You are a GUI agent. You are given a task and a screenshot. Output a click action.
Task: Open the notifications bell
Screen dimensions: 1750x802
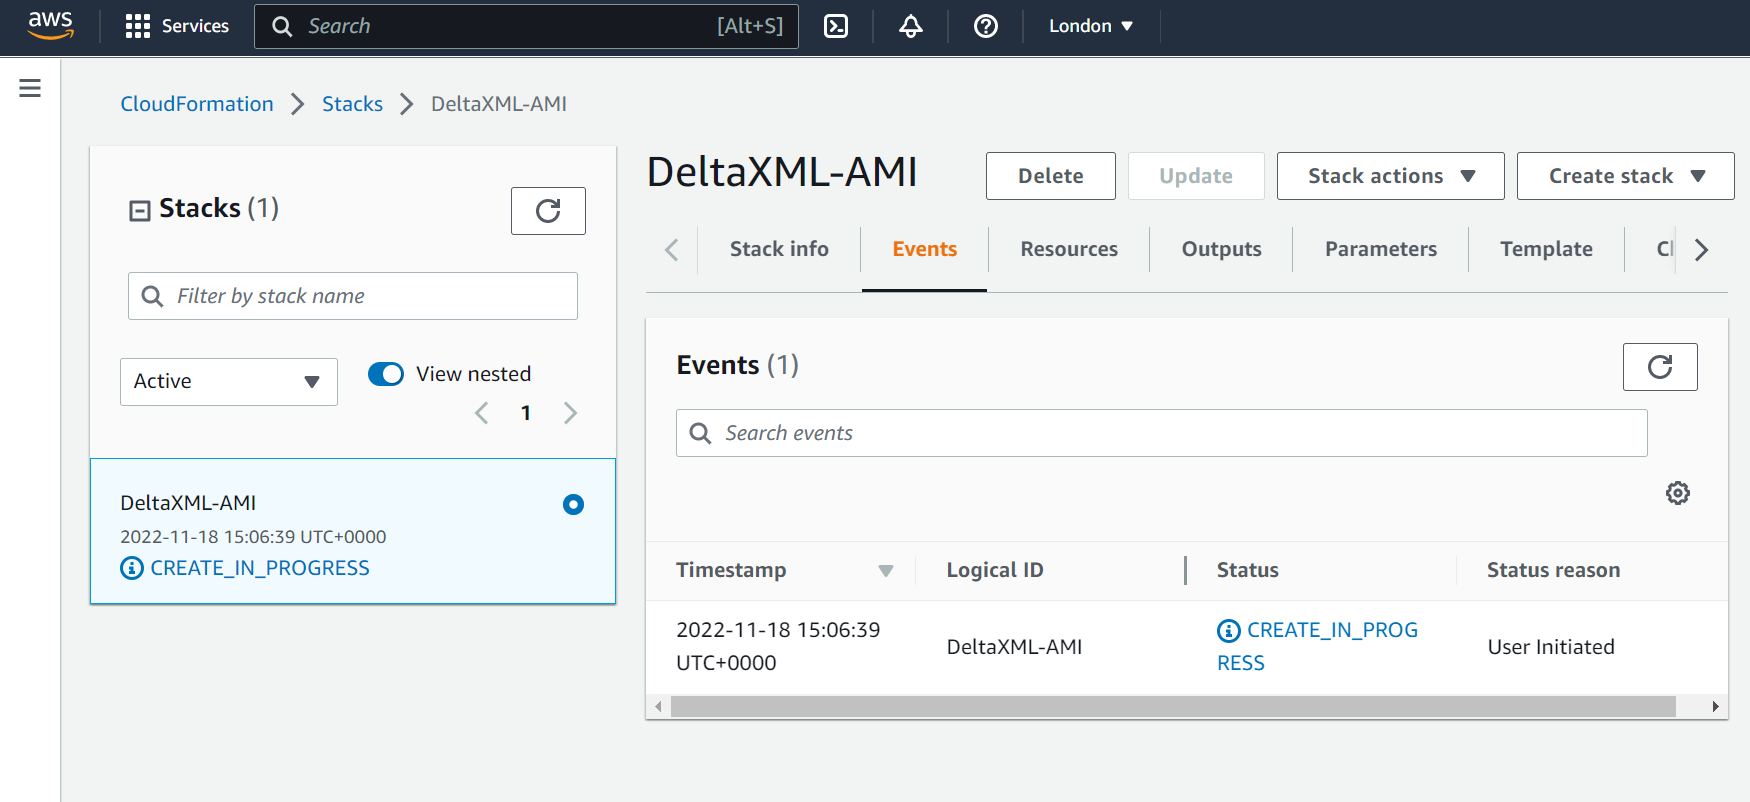click(910, 26)
